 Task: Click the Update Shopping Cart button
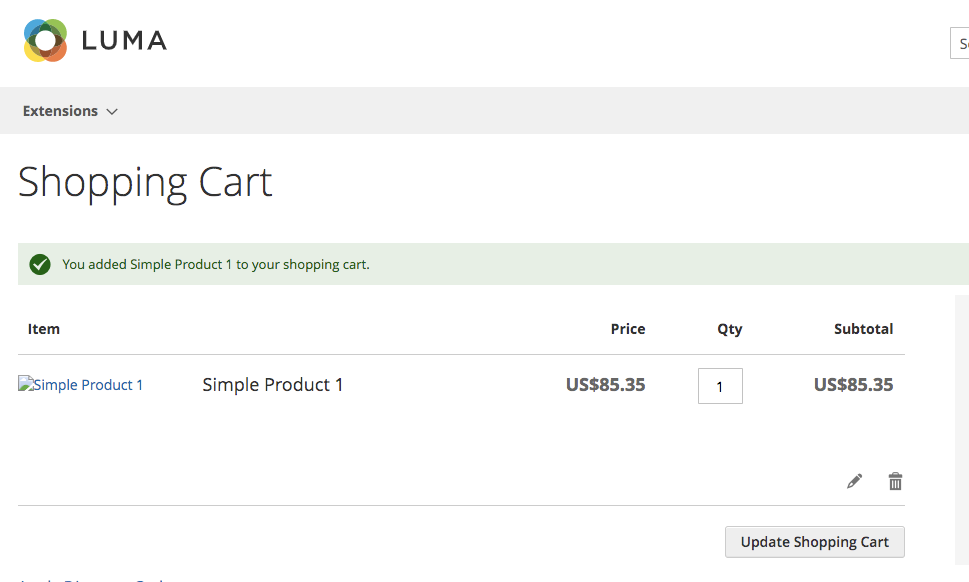pyautogui.click(x=815, y=542)
